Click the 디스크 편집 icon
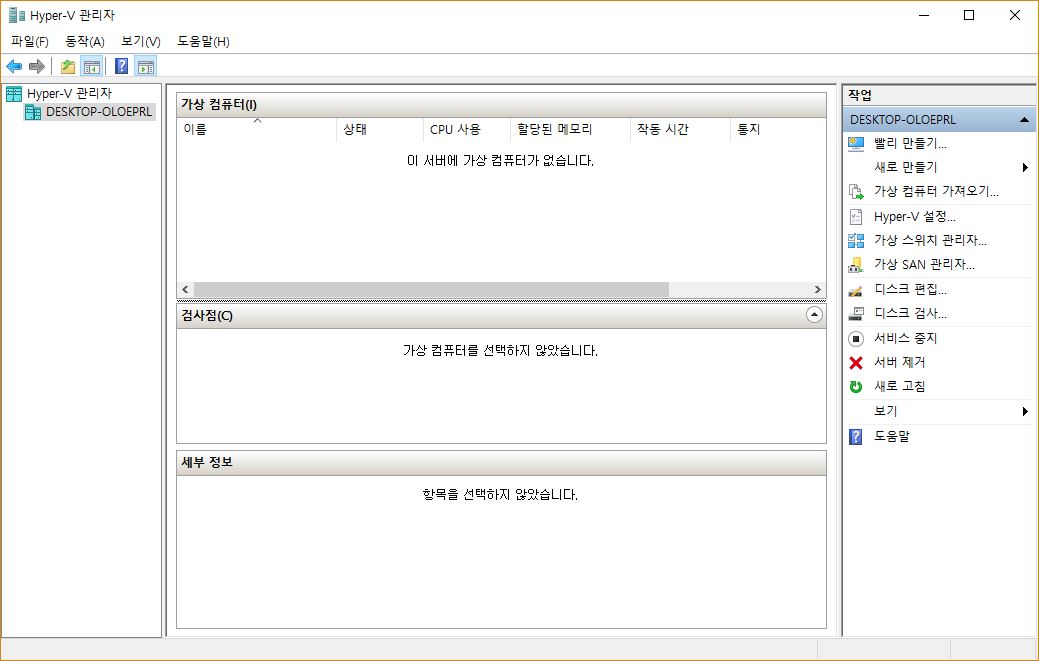Image resolution: width=1039 pixels, height=661 pixels. [856, 289]
